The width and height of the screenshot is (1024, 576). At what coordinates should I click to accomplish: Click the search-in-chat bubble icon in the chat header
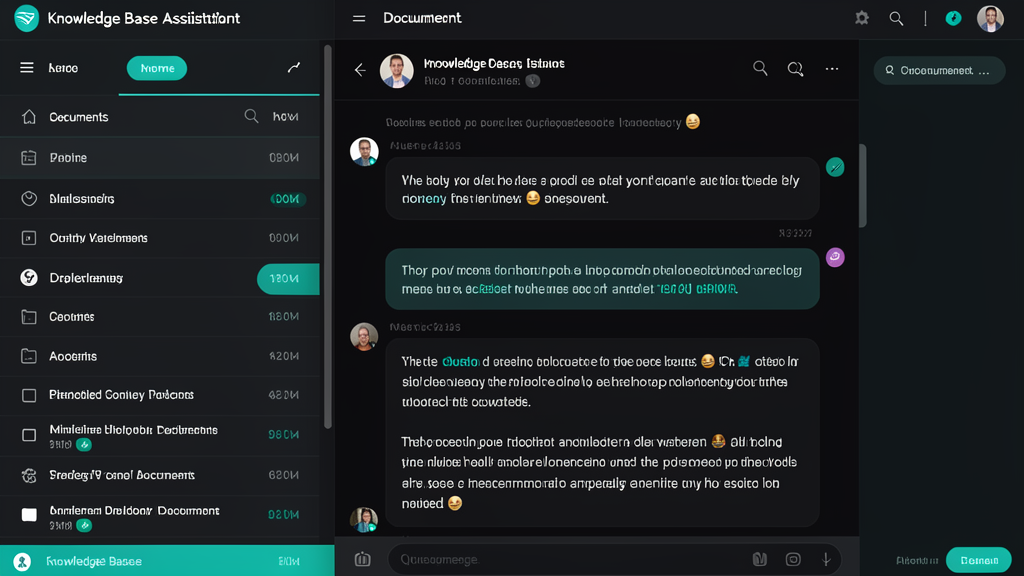[795, 69]
